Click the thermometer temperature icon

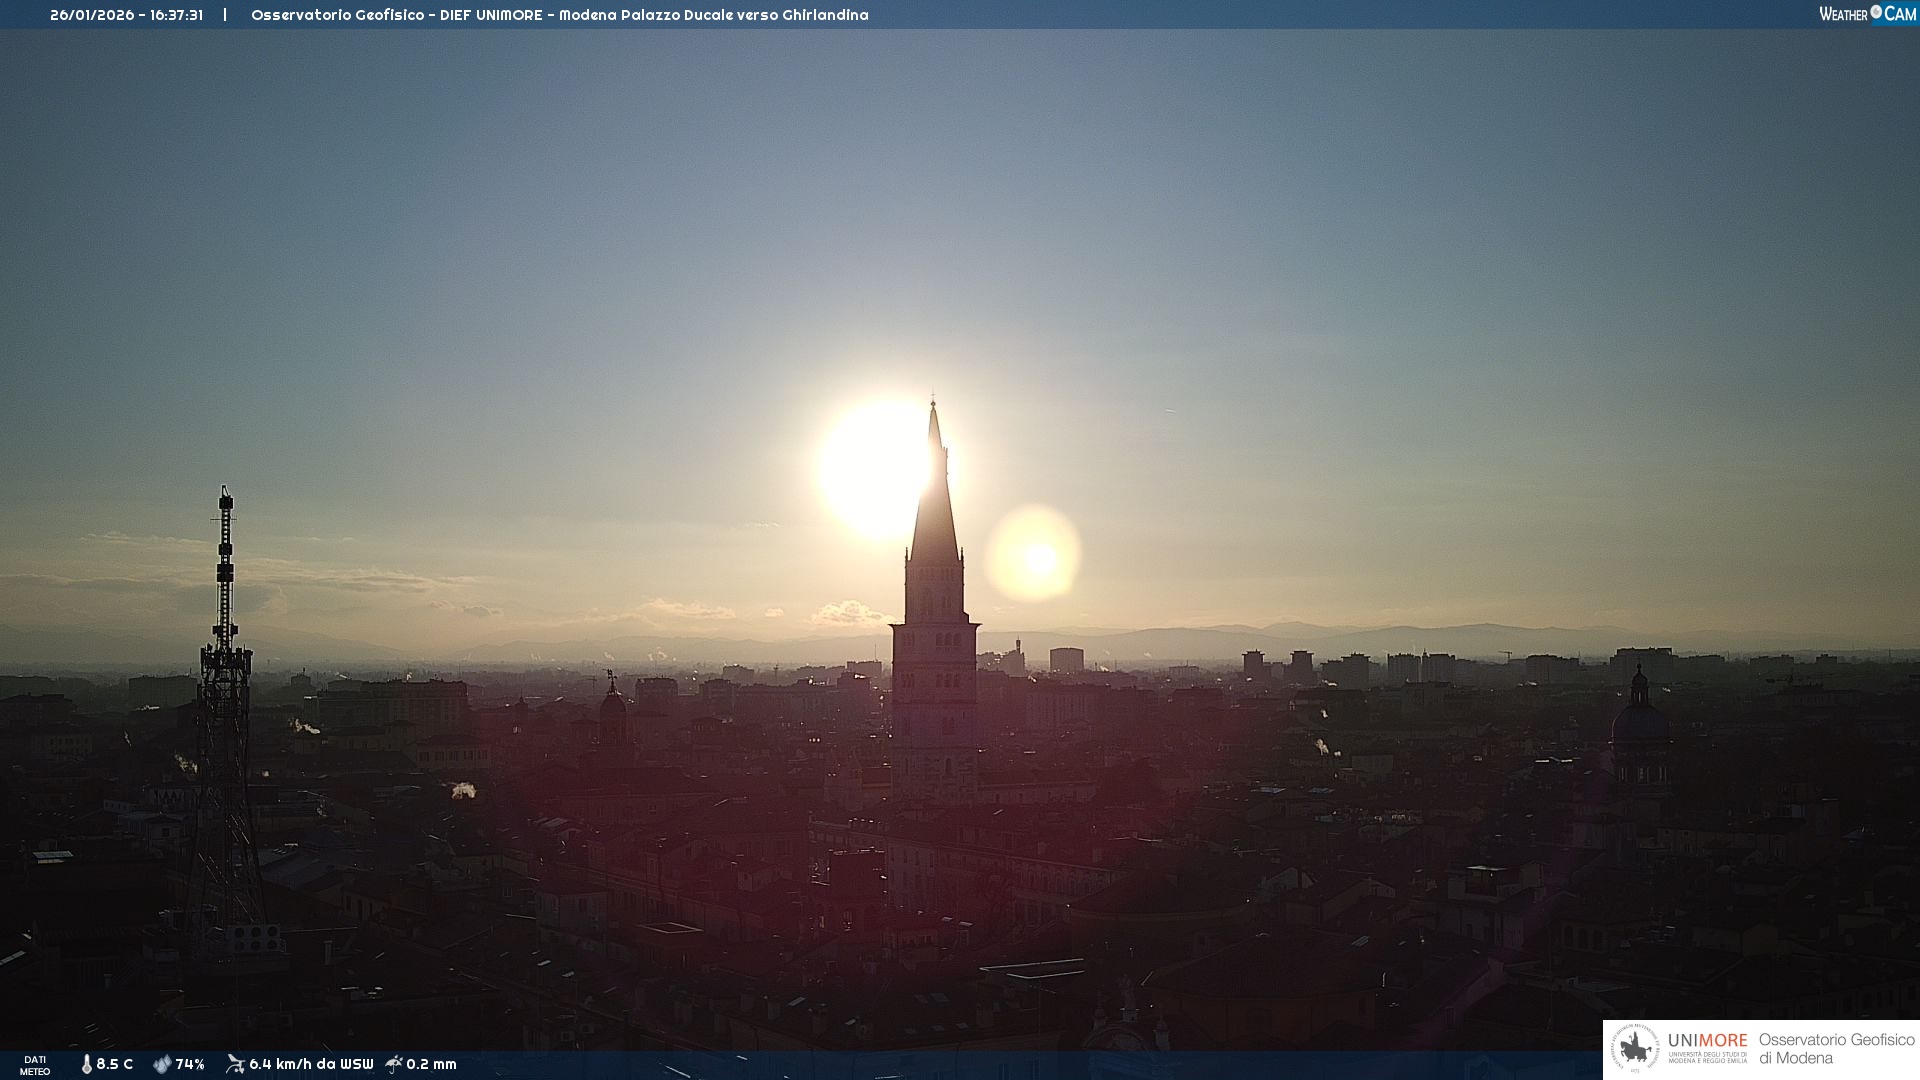tap(86, 1064)
